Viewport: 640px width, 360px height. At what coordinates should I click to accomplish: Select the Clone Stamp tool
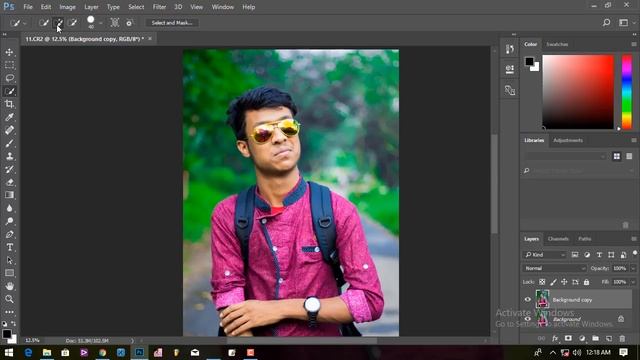point(9,156)
